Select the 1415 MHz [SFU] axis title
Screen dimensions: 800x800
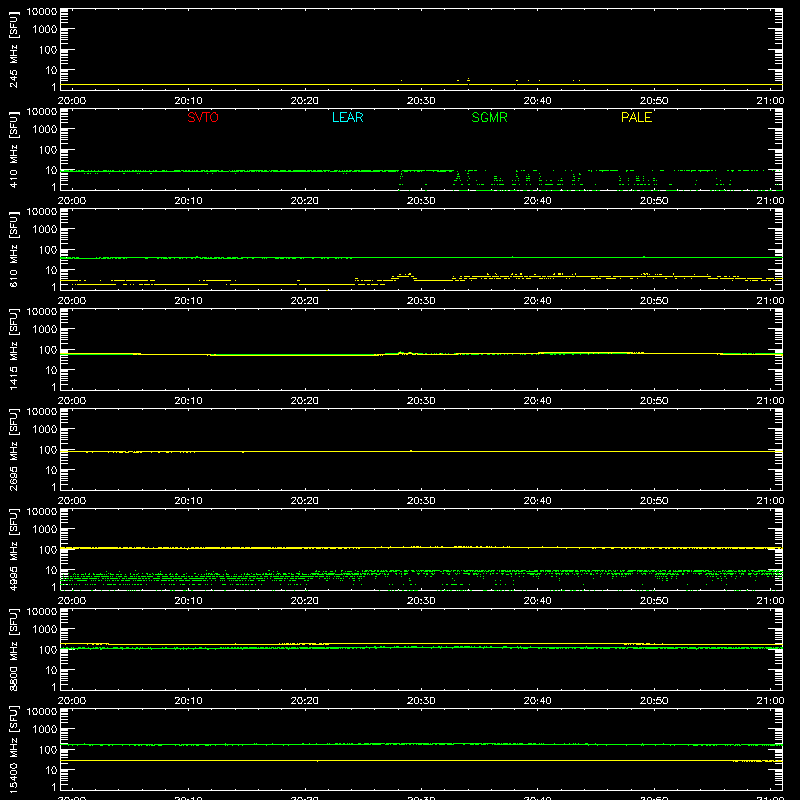[14, 349]
